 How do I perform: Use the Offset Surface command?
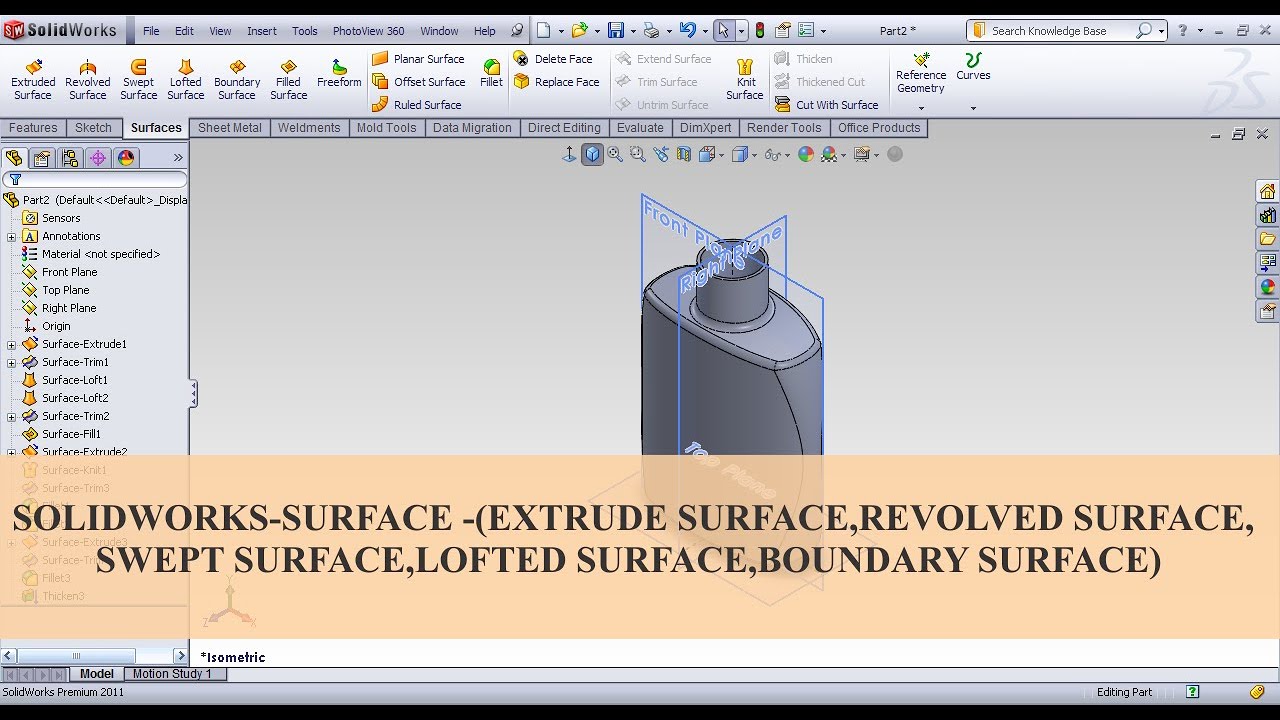(418, 82)
